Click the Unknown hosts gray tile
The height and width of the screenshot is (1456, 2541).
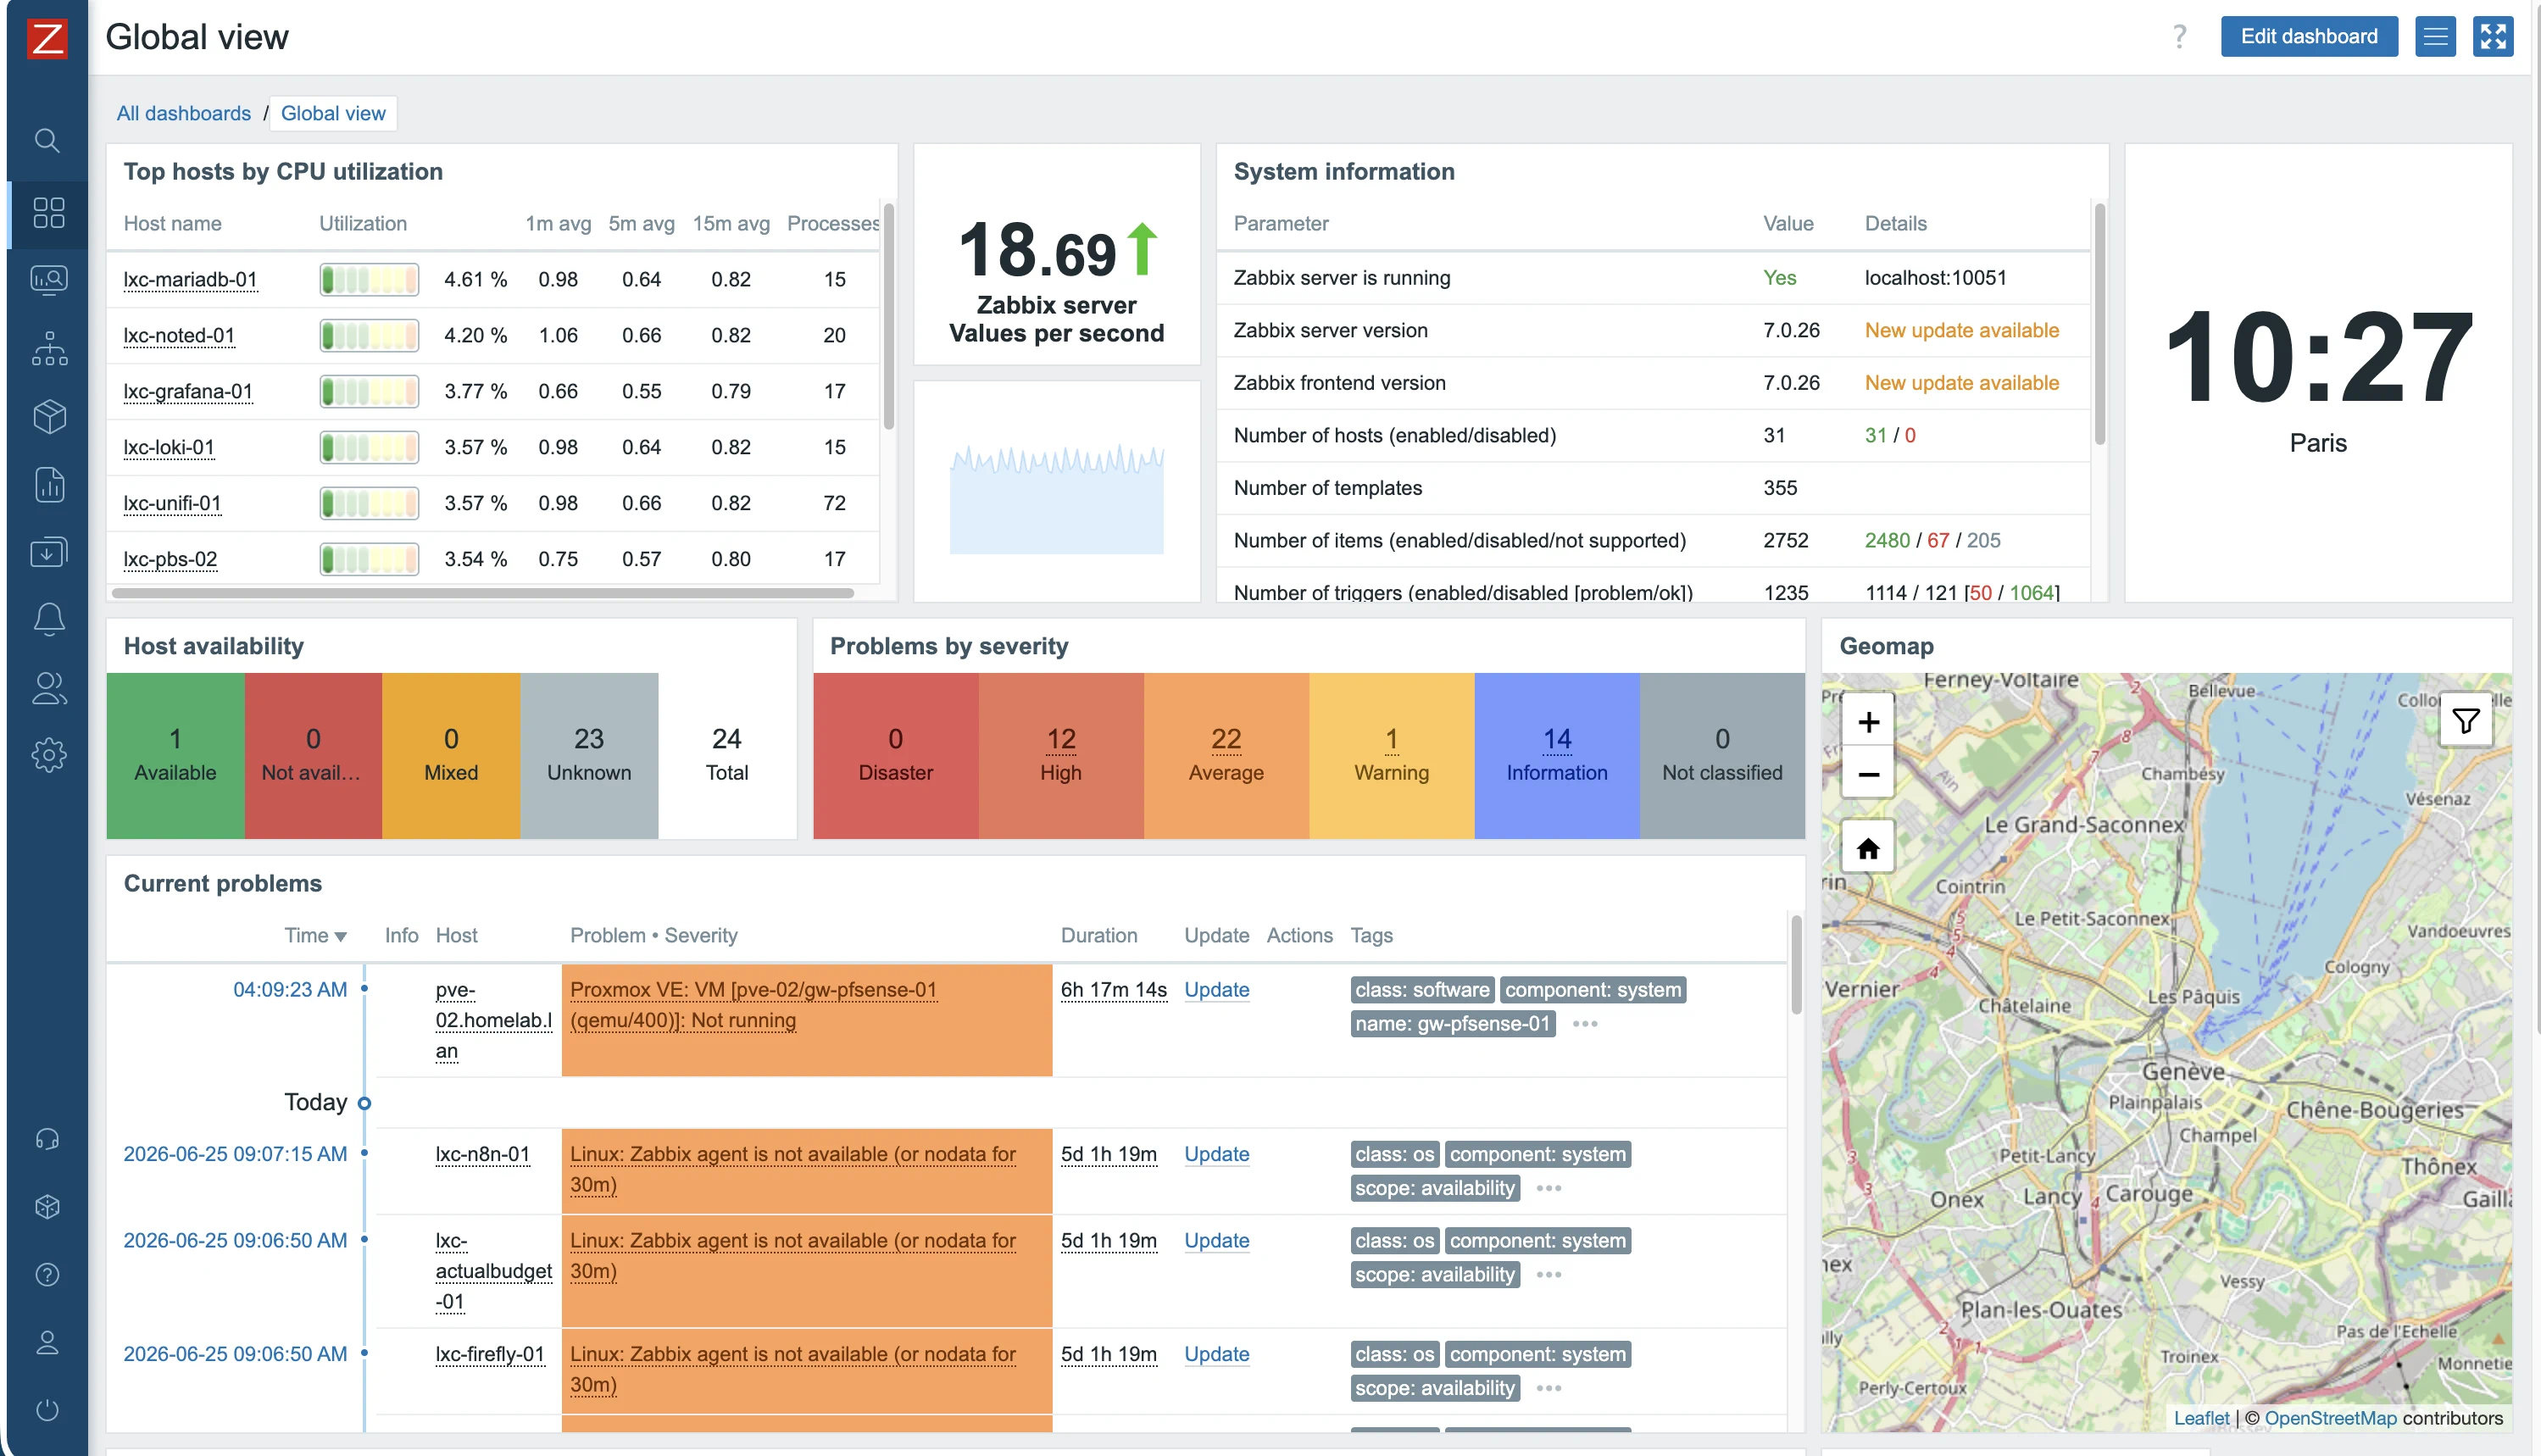click(589, 755)
